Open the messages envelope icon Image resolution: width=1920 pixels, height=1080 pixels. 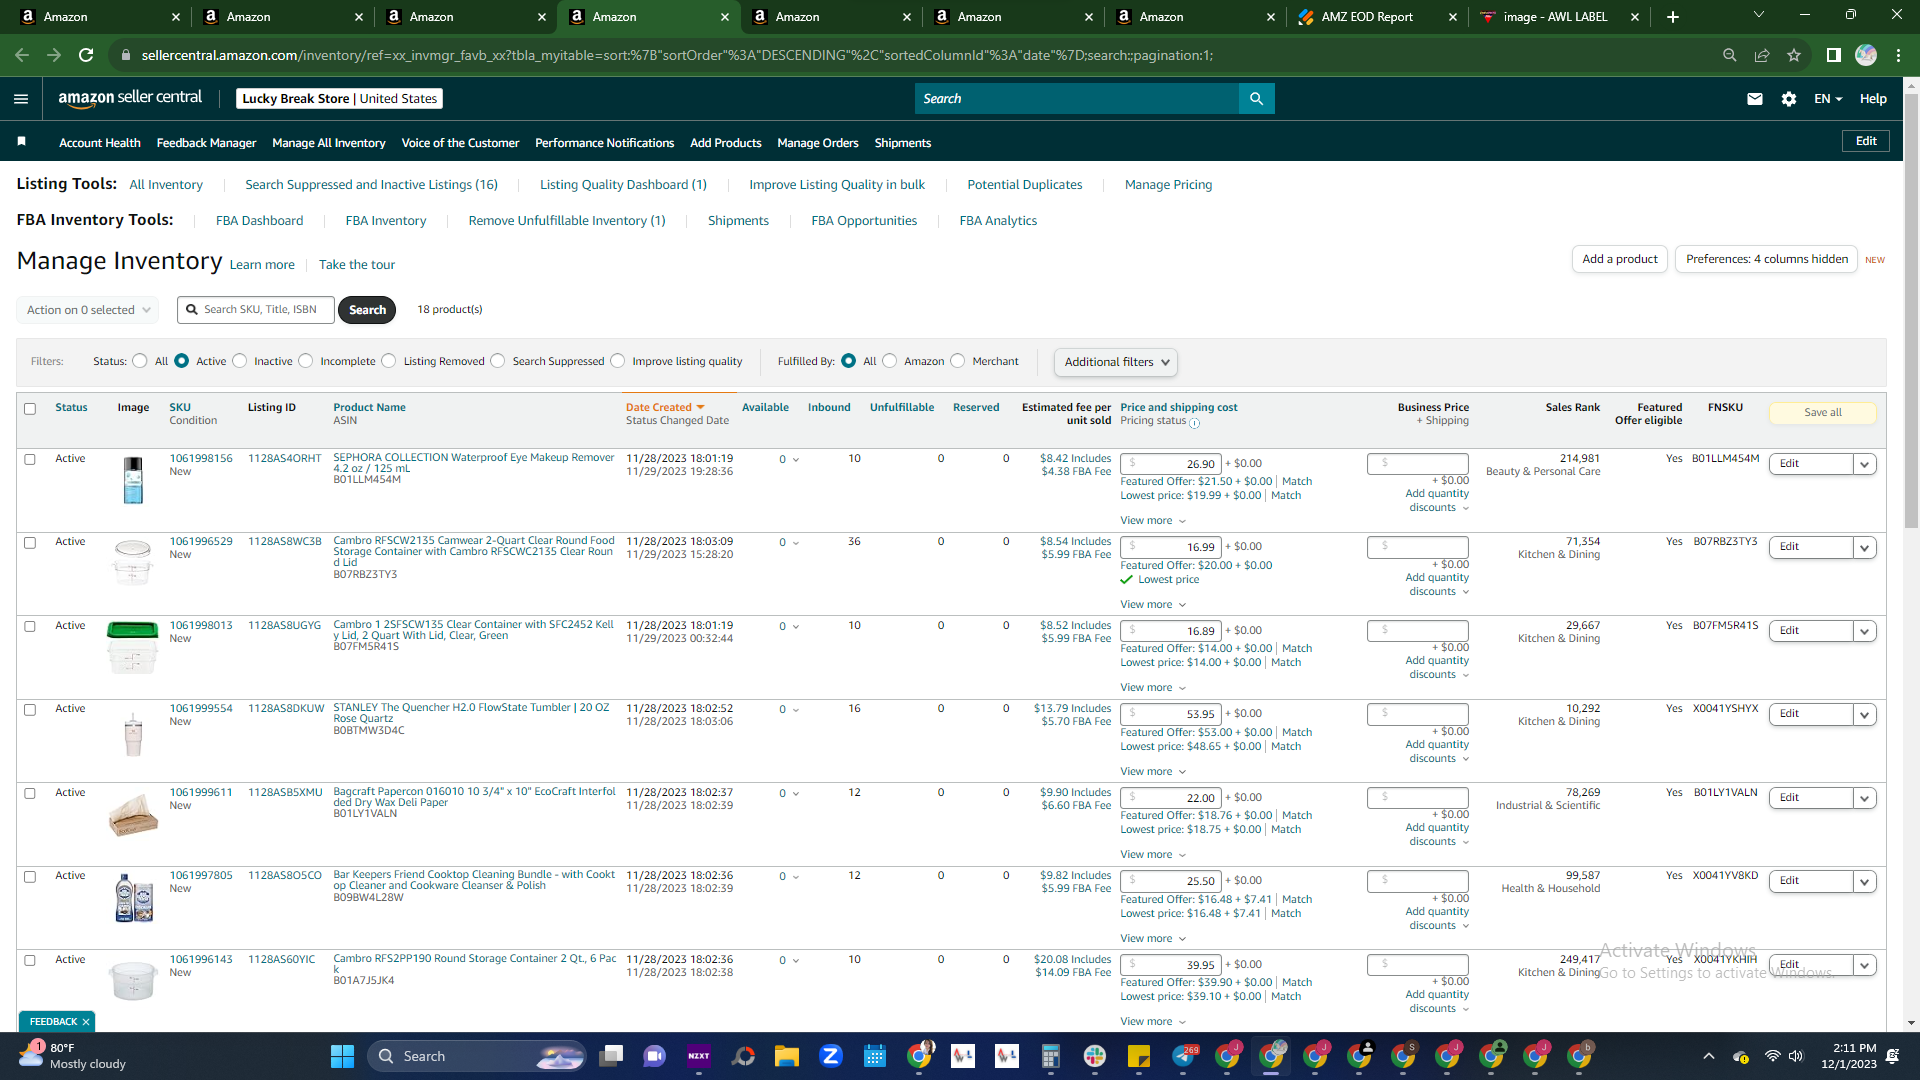[1754, 99]
